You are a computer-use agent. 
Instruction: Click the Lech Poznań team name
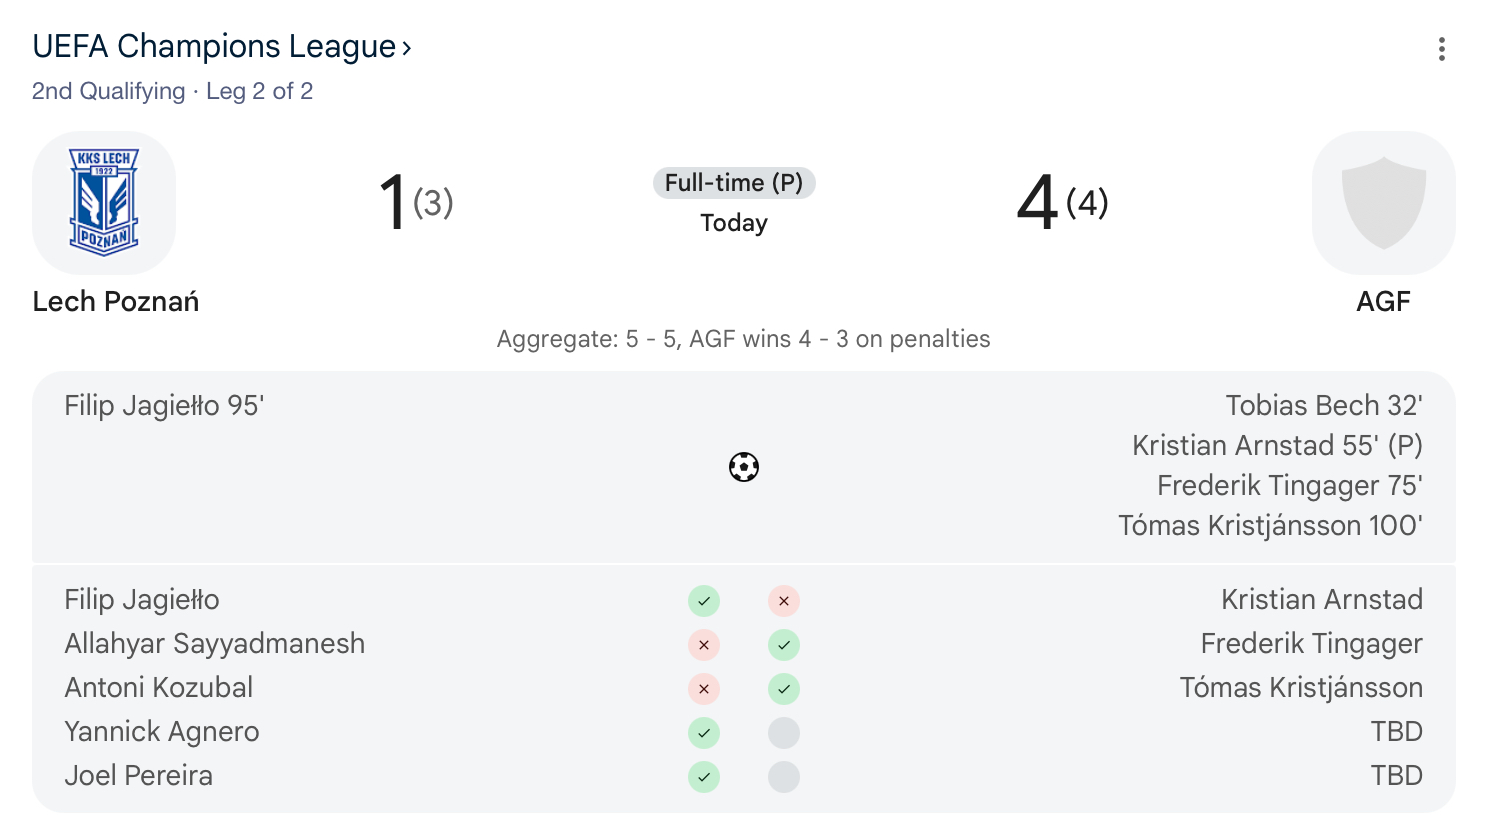click(x=116, y=301)
